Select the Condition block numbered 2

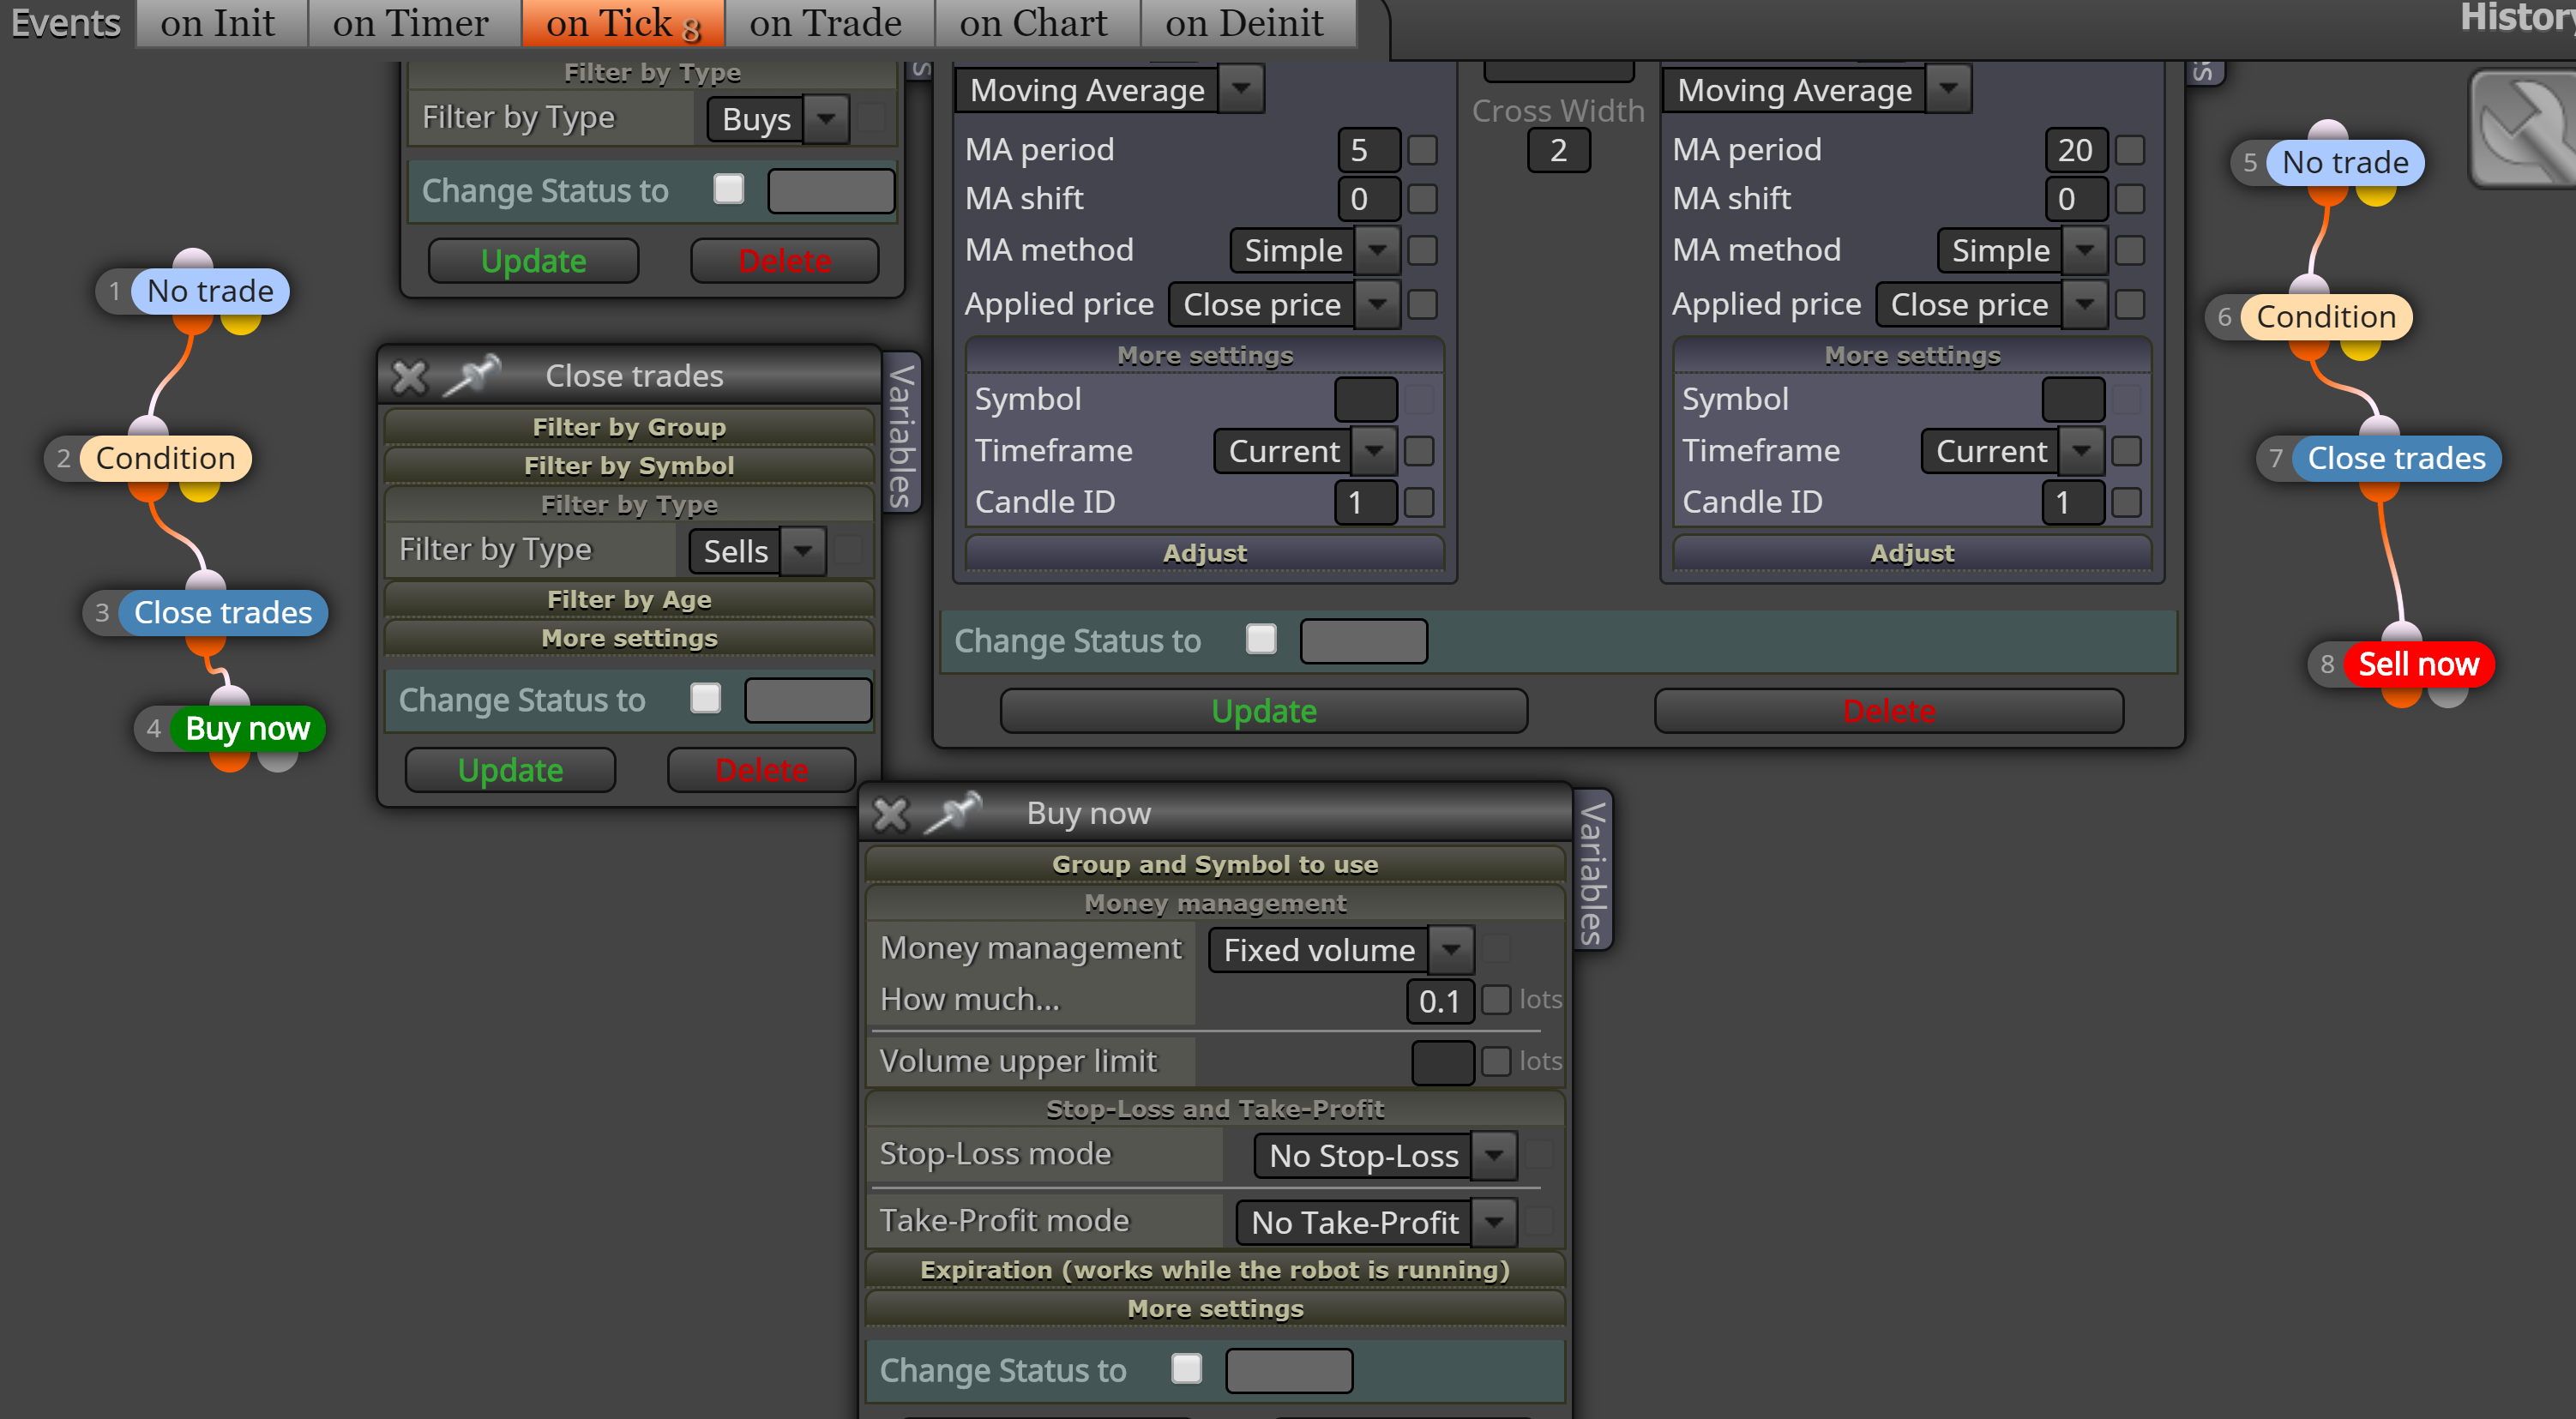point(165,458)
